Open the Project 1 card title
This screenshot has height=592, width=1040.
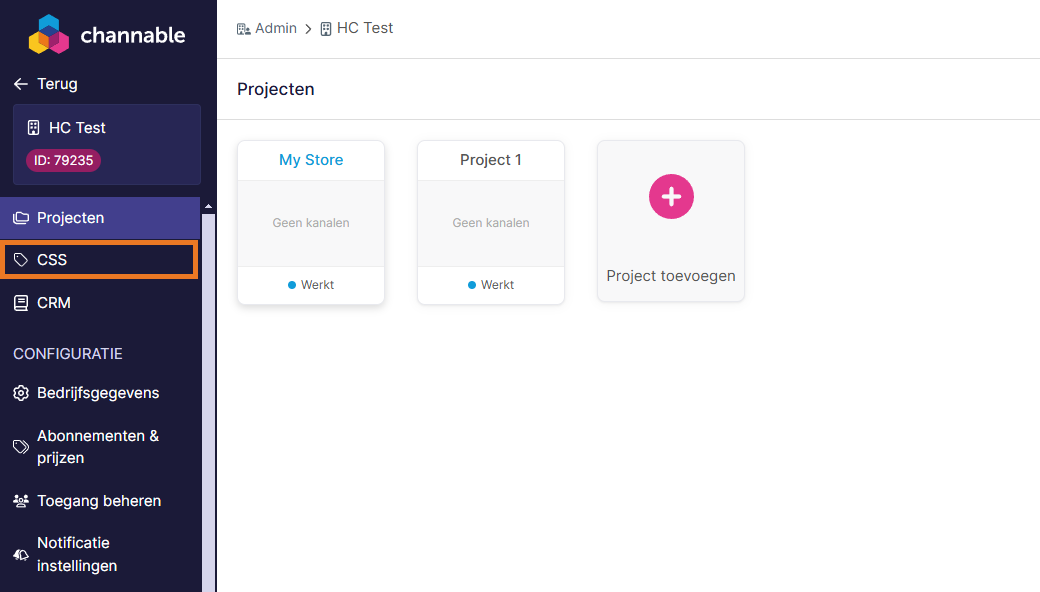[x=491, y=160]
